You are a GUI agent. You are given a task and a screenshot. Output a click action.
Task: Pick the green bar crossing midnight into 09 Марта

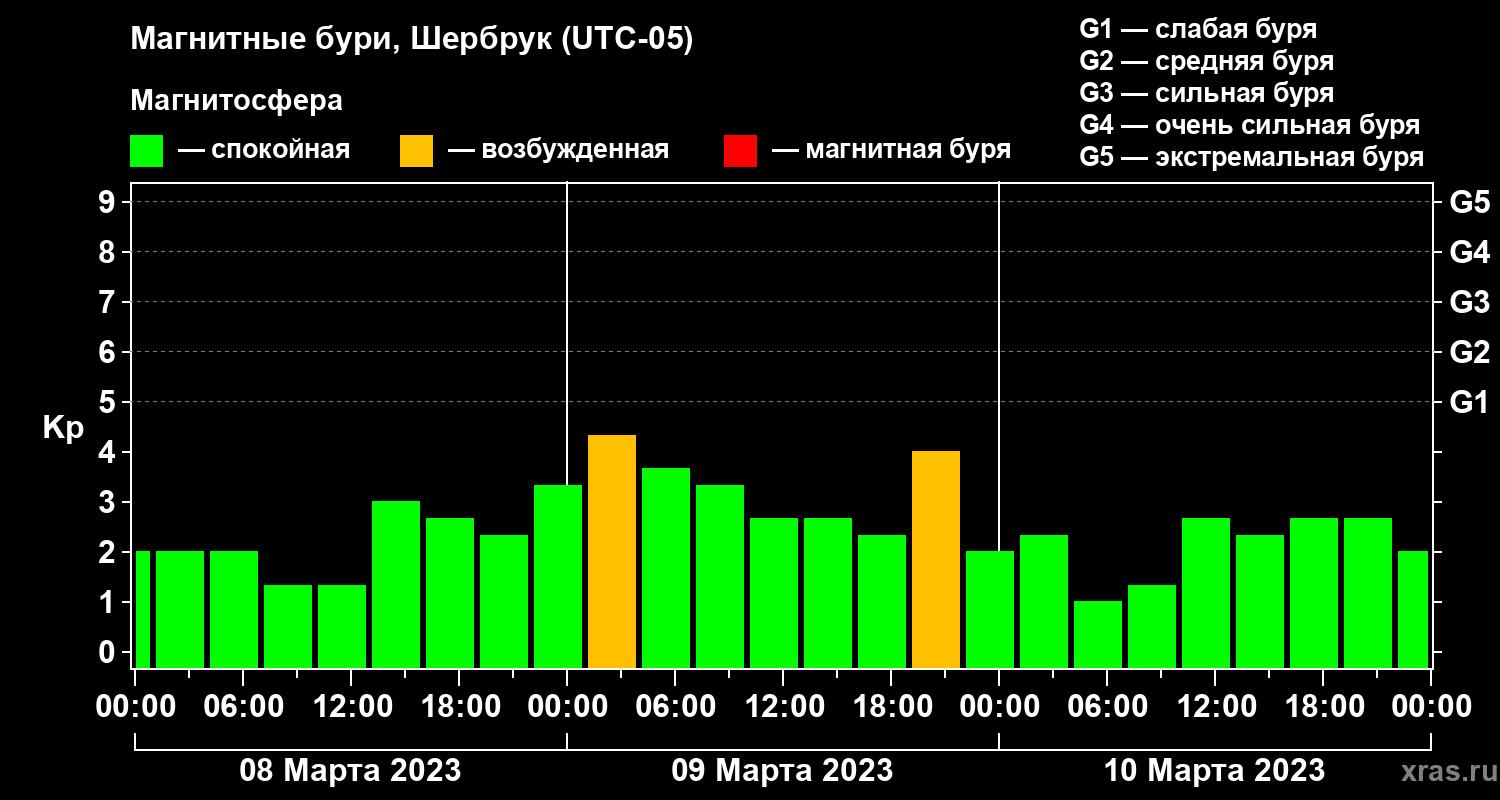click(x=558, y=576)
